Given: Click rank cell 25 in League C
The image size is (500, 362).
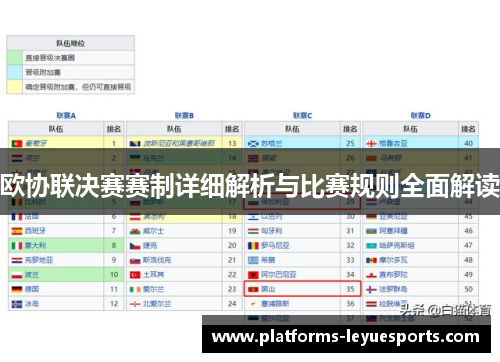Looking at the screenshot, I should pos(350,144).
